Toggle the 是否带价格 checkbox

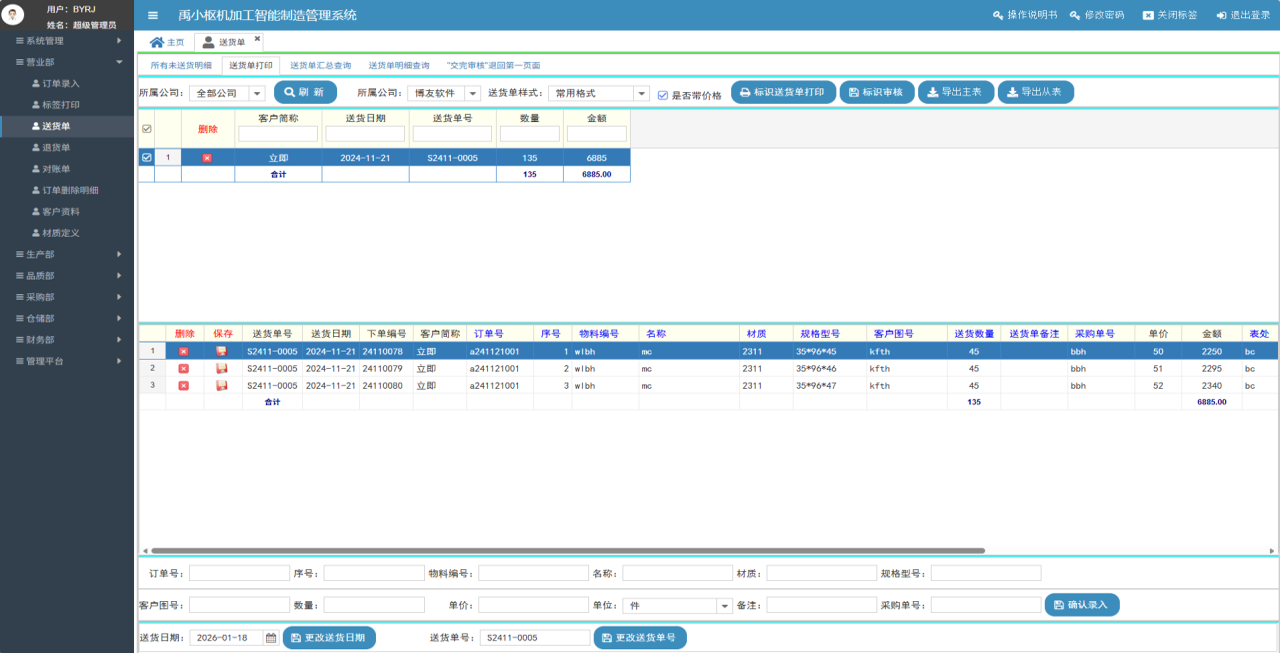click(x=662, y=95)
